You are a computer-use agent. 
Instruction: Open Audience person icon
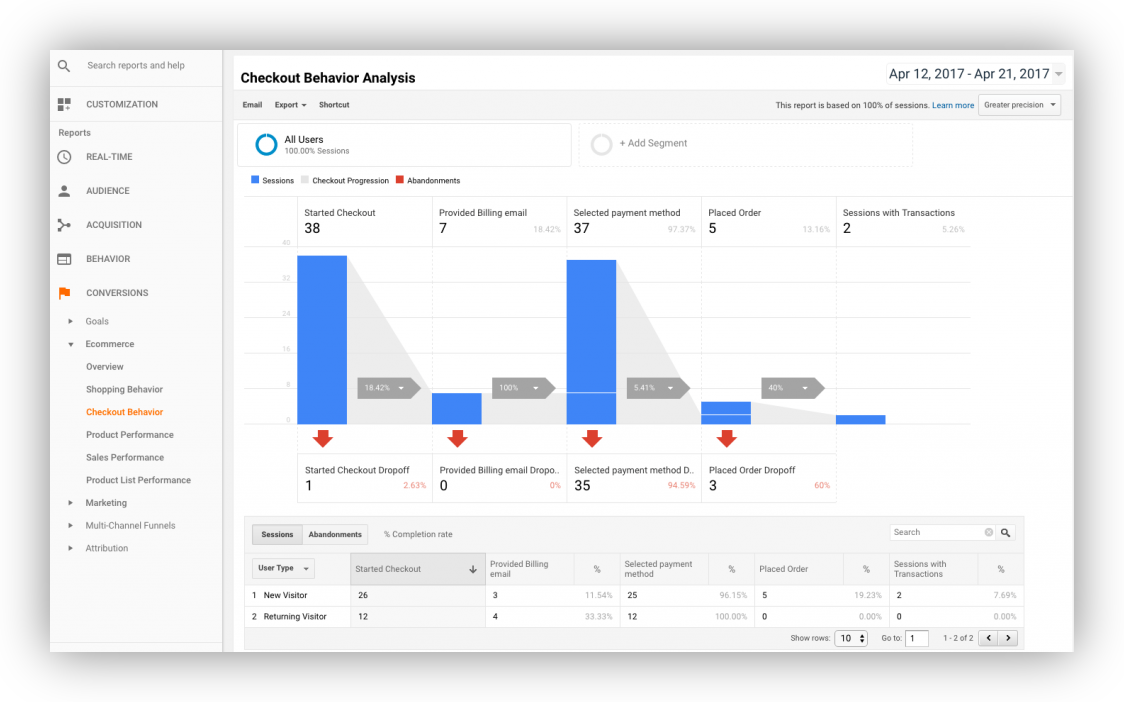point(65,191)
